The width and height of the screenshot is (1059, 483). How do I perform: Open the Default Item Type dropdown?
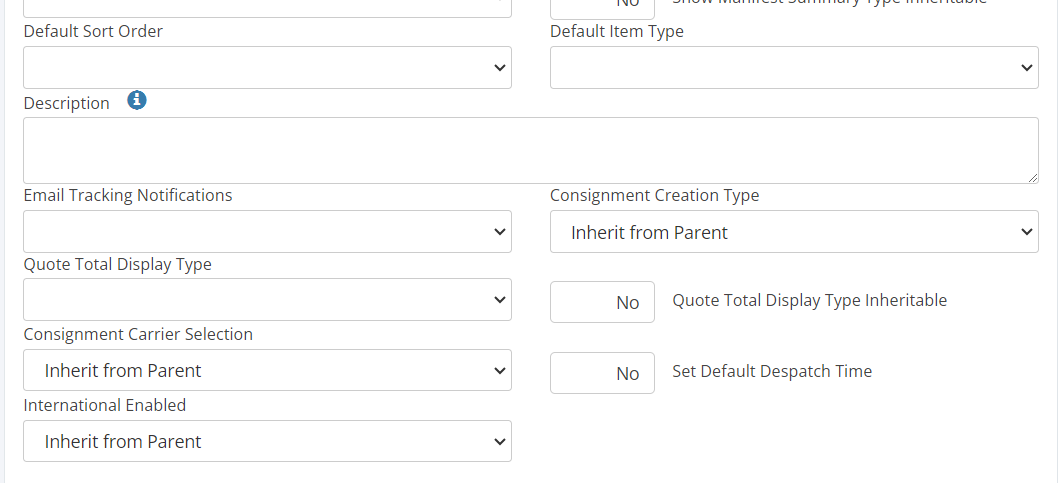pyautogui.click(x=794, y=67)
